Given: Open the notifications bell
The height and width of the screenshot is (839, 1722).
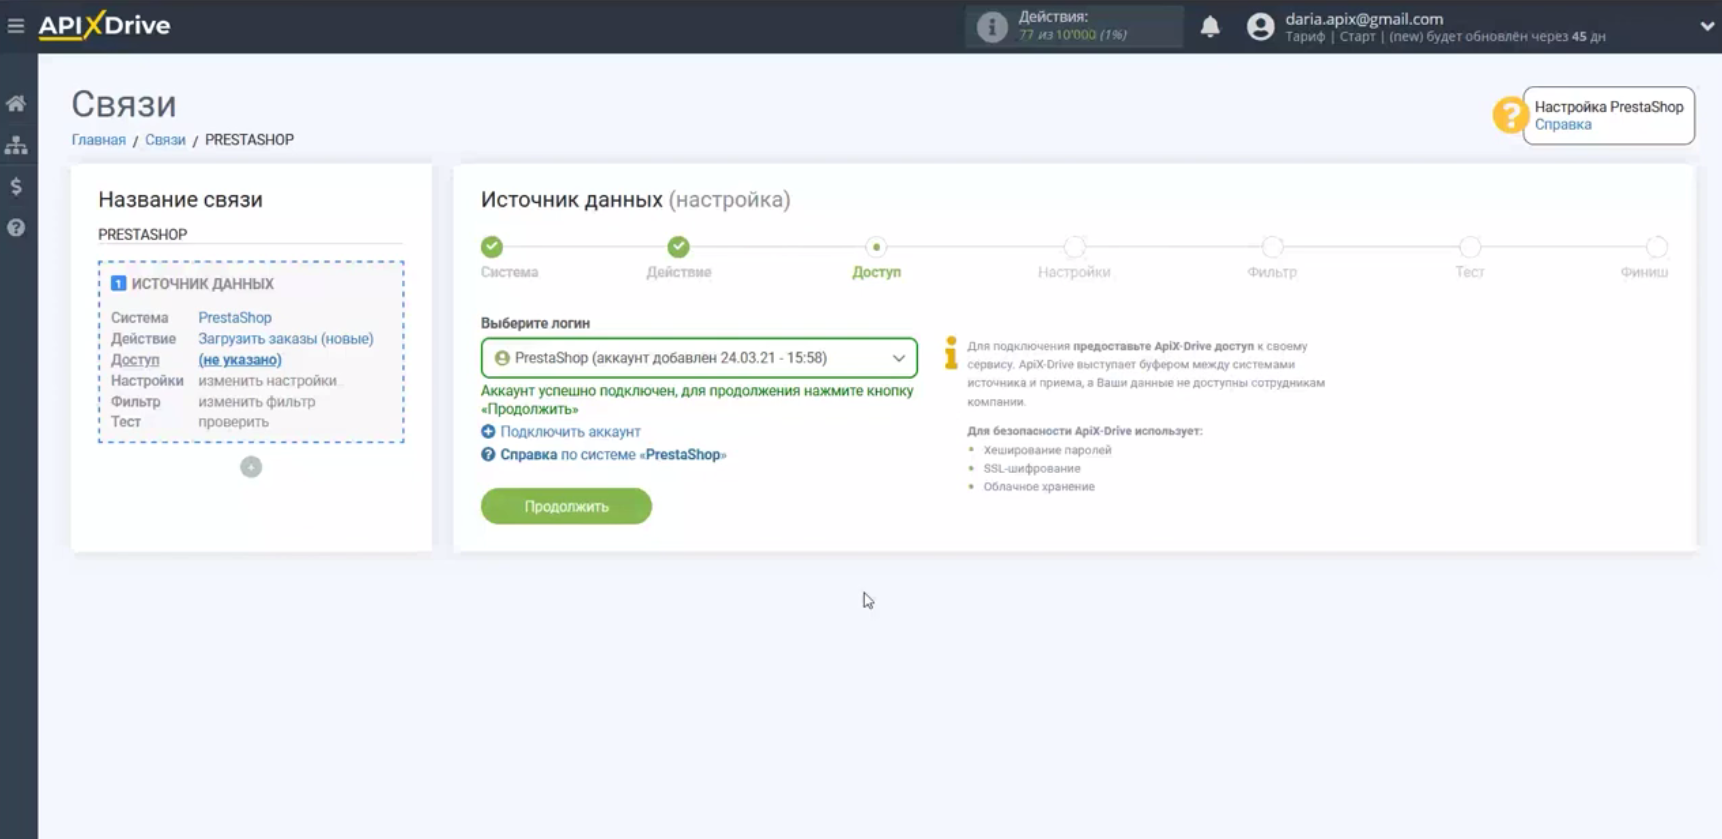Looking at the screenshot, I should tap(1210, 26).
